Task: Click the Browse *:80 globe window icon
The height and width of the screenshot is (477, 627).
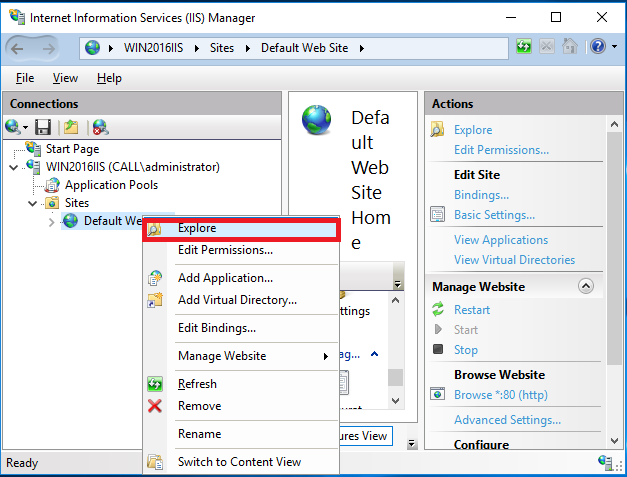Action: (437, 394)
